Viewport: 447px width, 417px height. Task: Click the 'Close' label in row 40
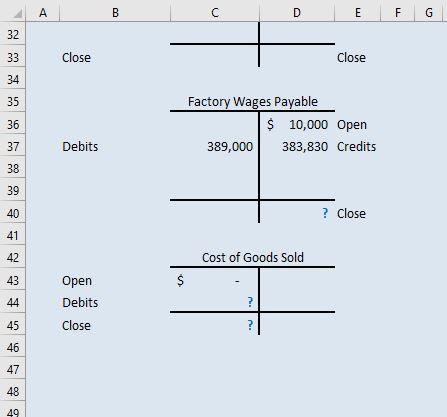coord(351,213)
